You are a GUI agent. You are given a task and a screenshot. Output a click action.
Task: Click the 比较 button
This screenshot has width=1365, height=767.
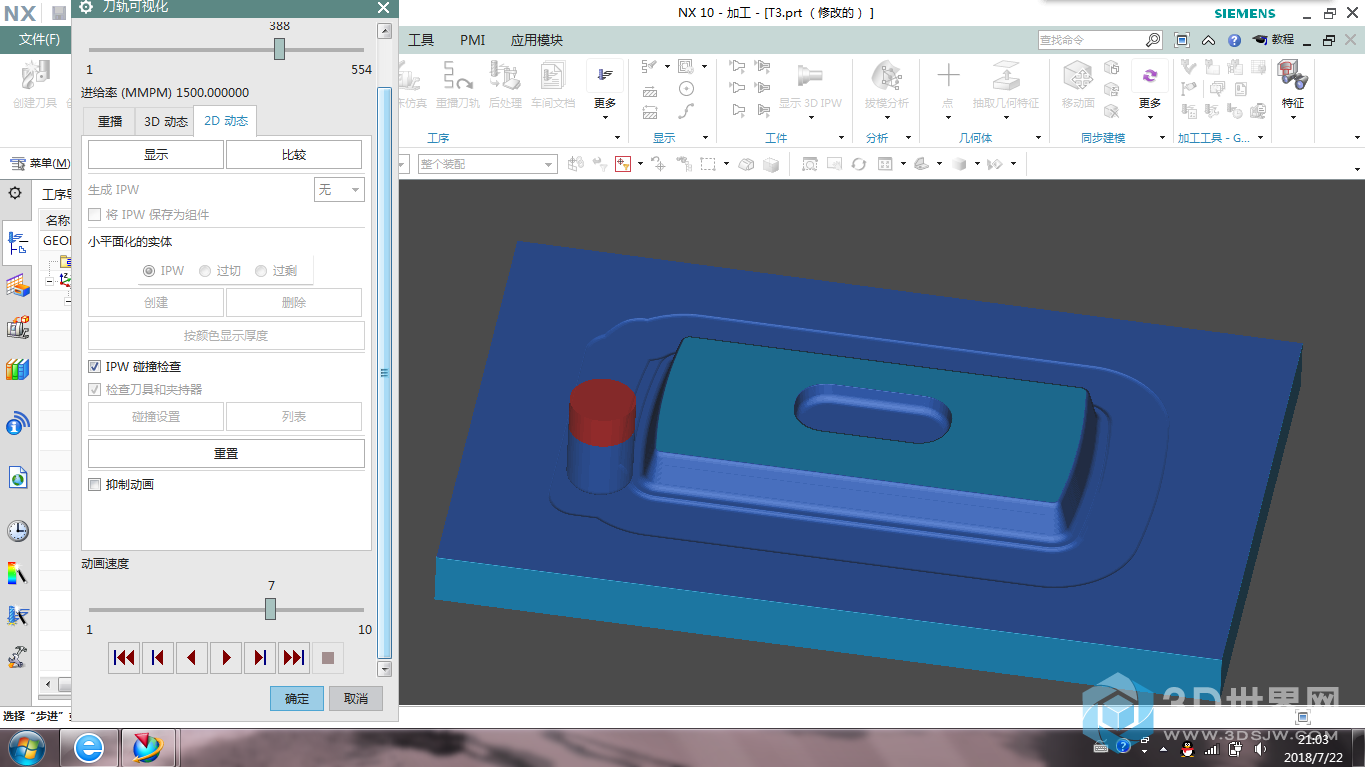[294, 155]
